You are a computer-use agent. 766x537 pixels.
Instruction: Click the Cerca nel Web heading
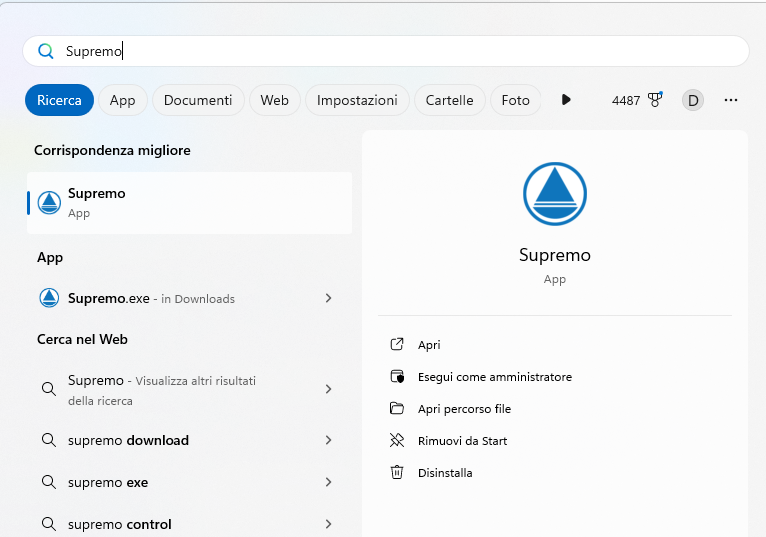(82, 339)
